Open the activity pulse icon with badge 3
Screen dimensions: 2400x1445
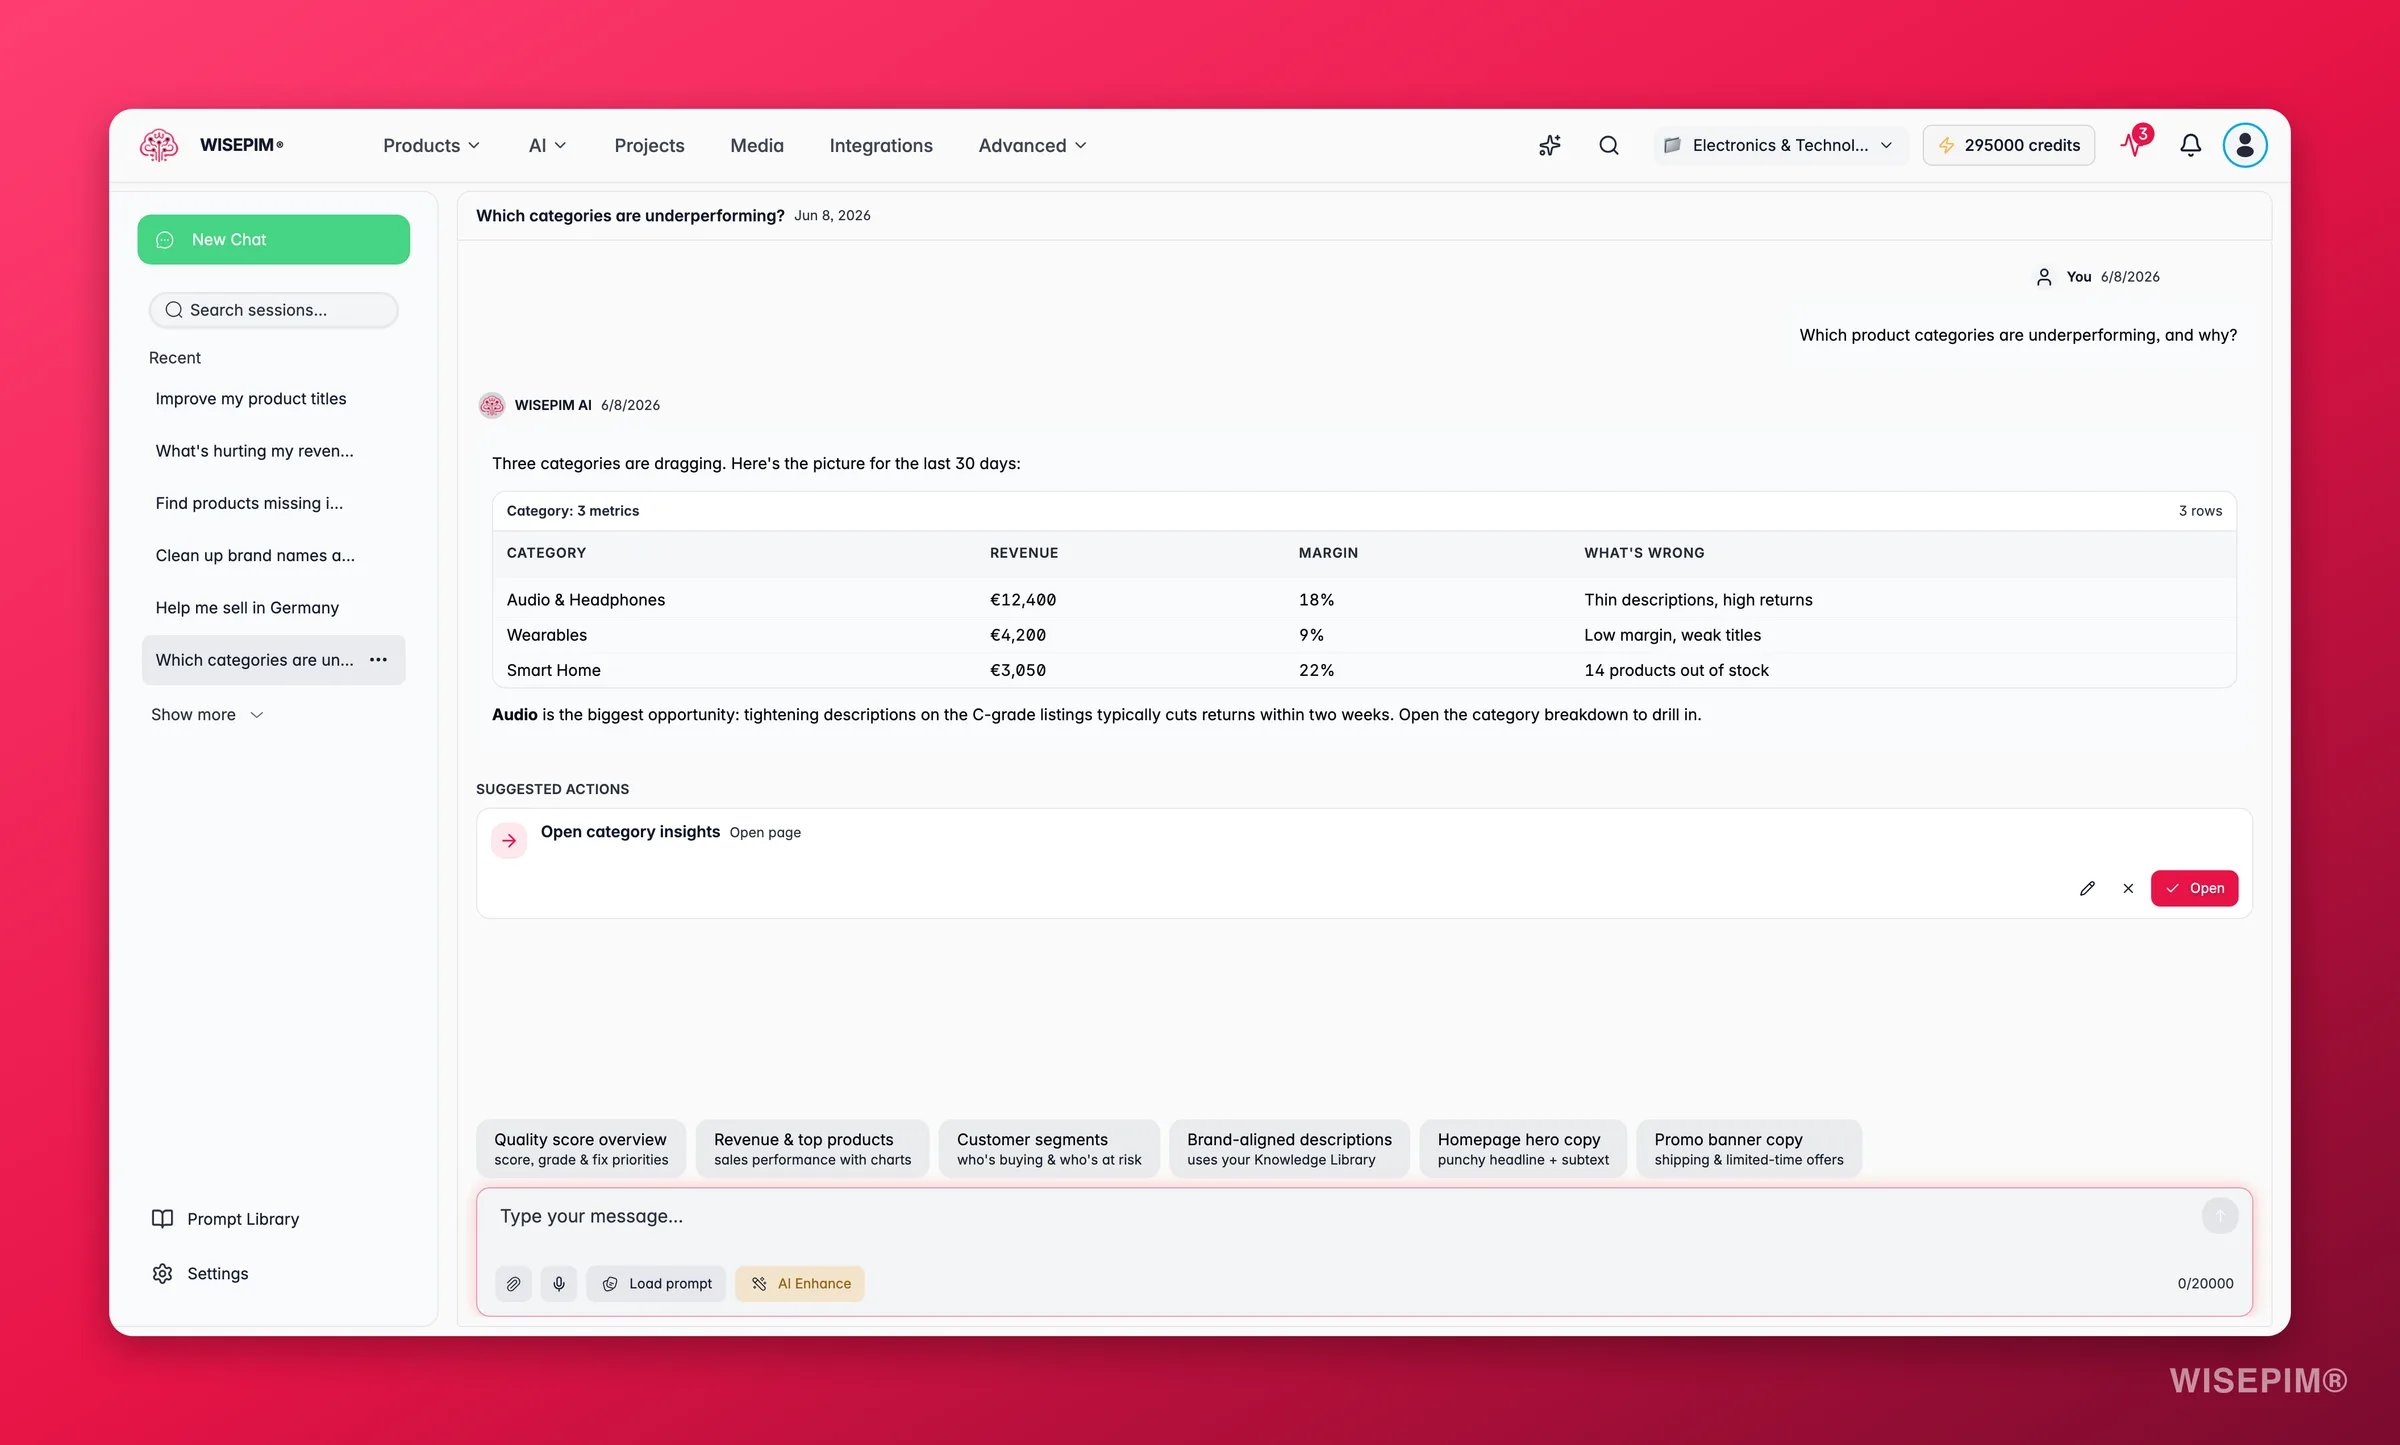pyautogui.click(x=2134, y=143)
